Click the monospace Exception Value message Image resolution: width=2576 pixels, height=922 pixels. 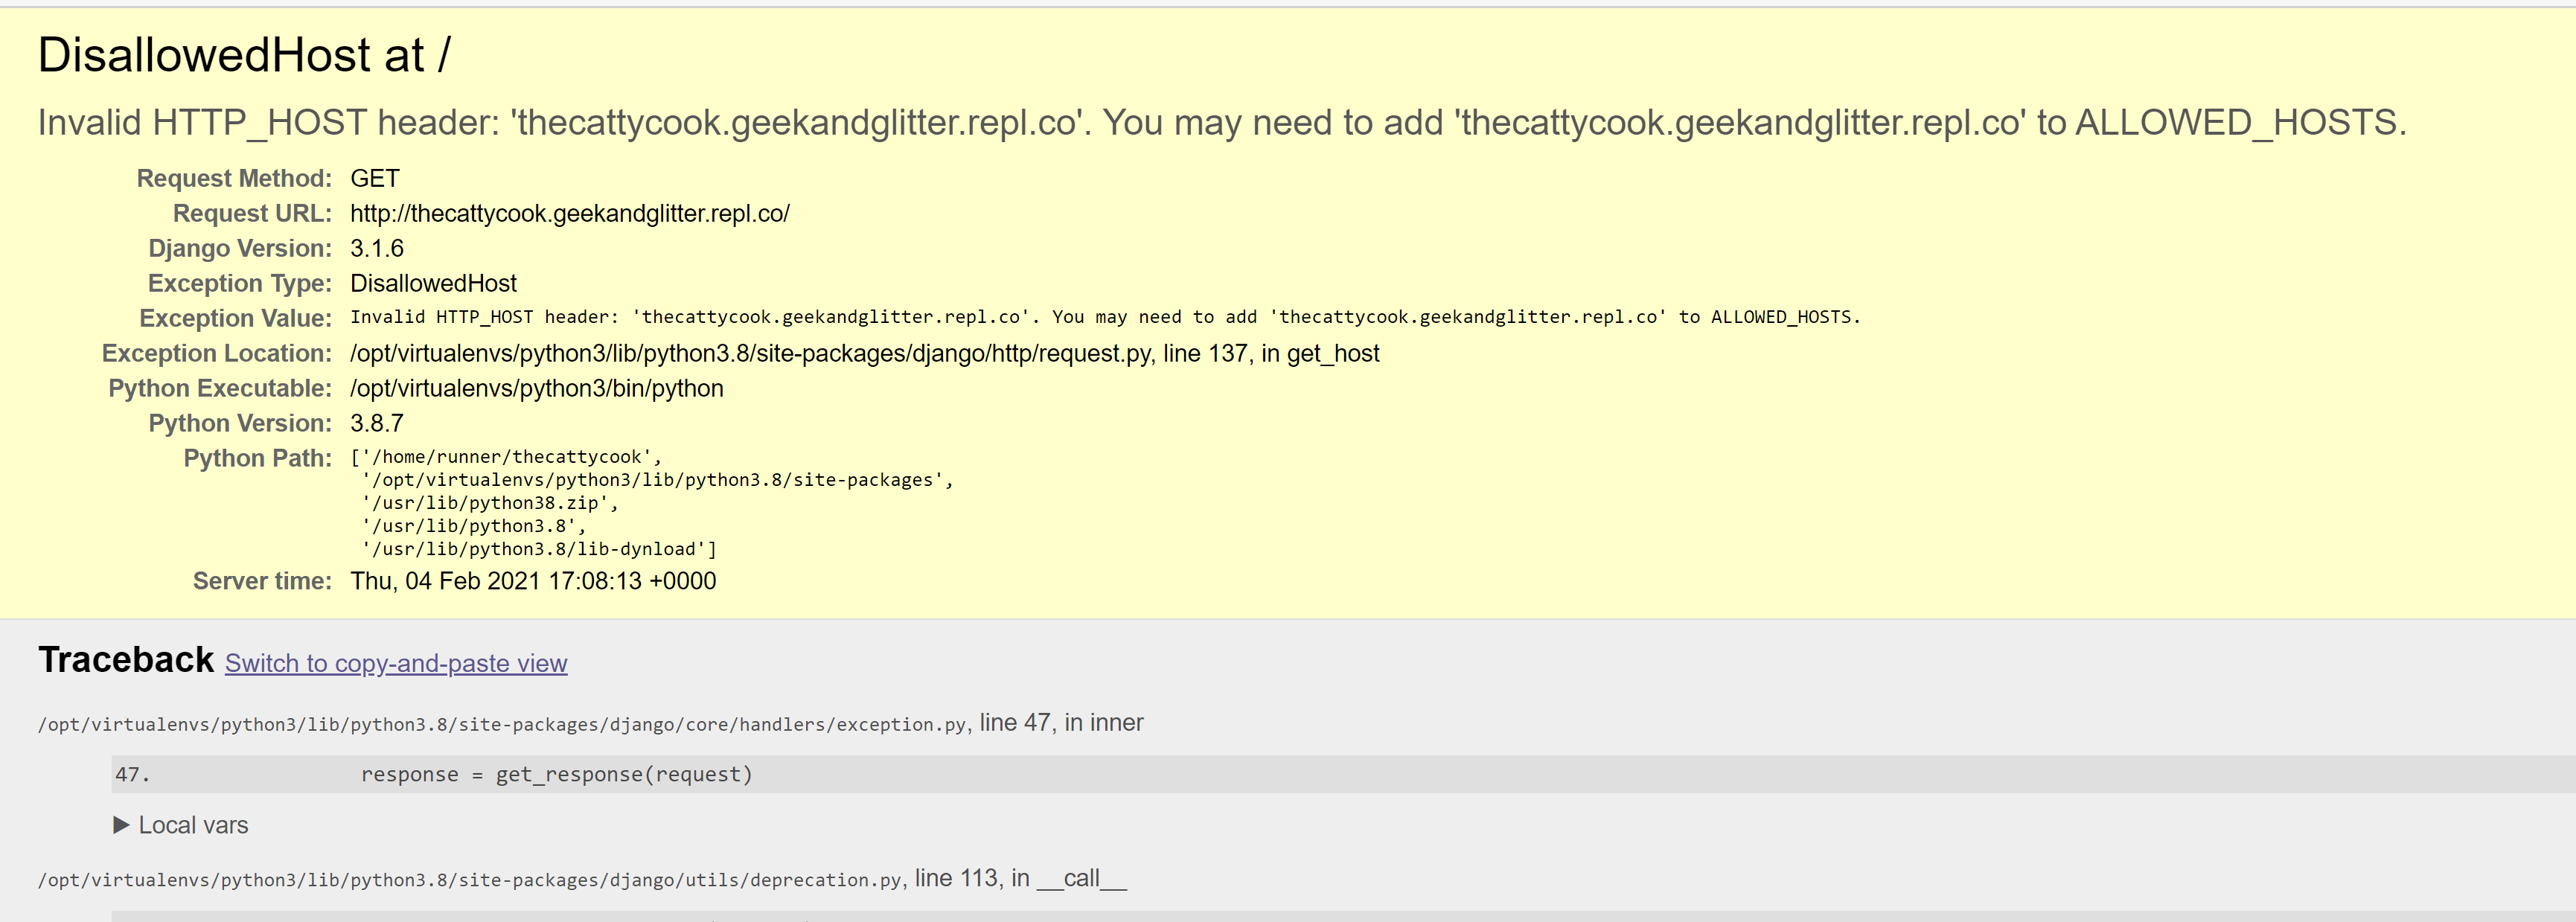1104,317
